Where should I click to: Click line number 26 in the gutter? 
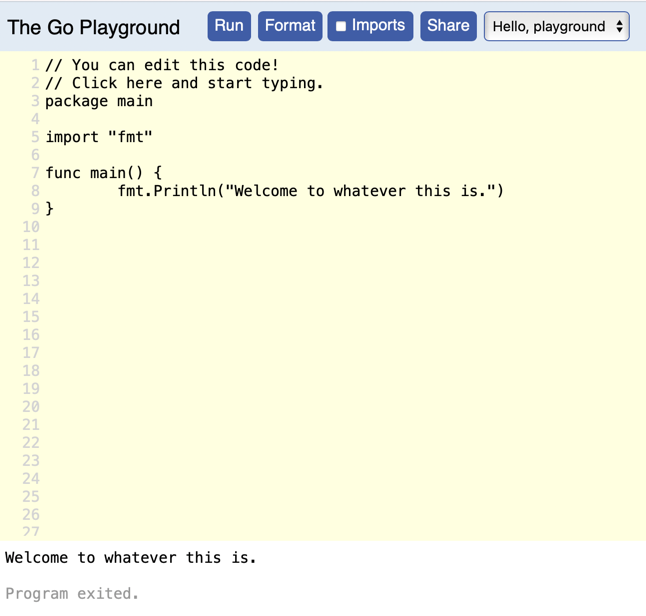click(x=30, y=515)
